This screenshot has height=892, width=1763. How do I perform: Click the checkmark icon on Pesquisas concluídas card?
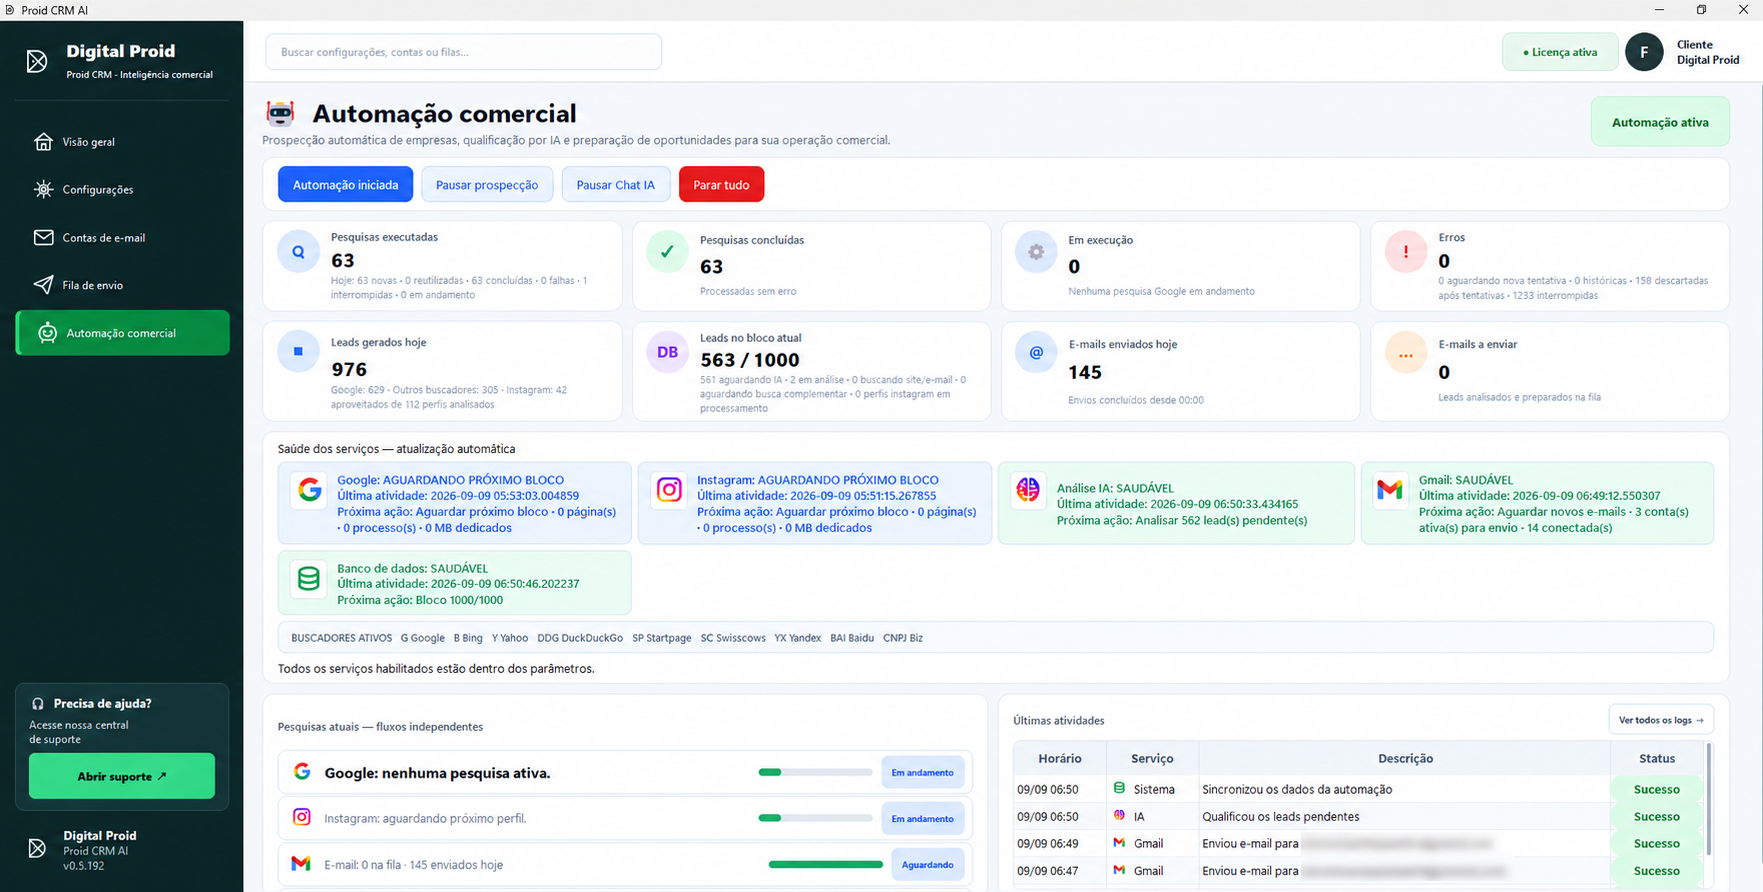point(667,252)
